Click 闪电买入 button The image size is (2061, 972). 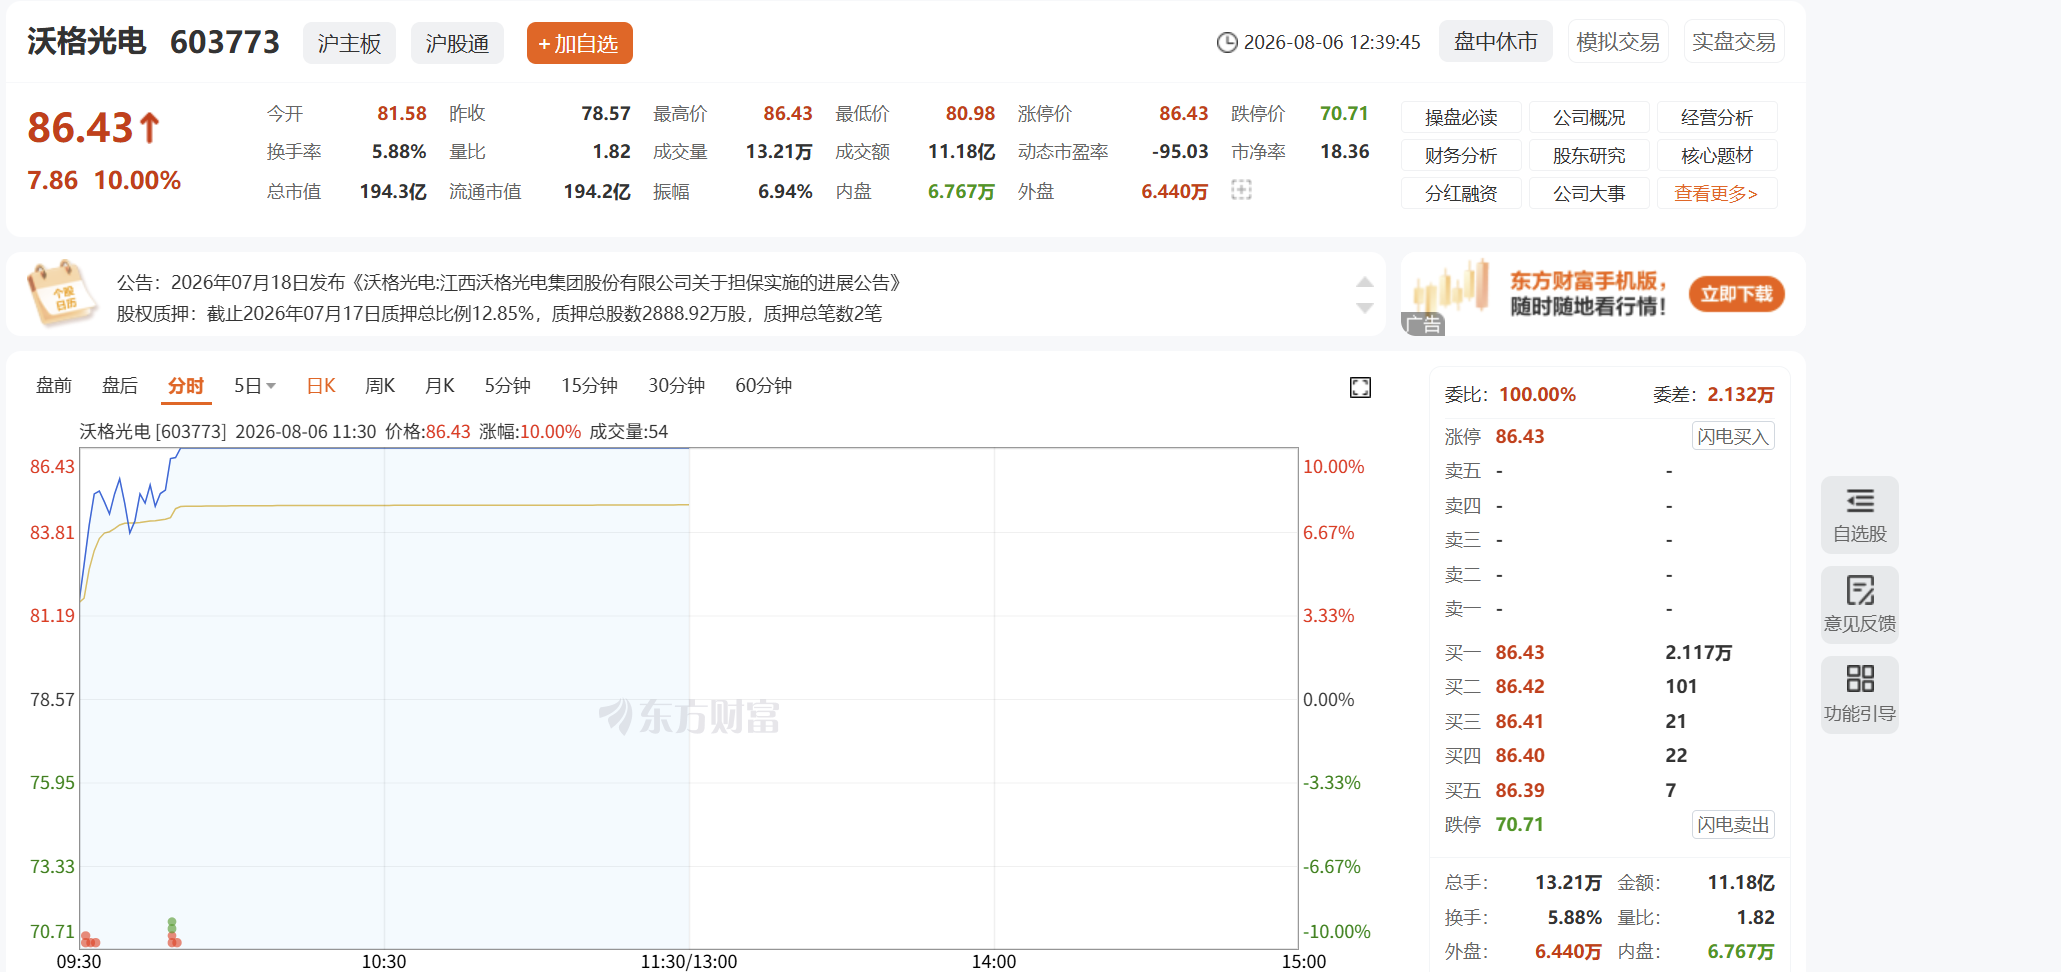coord(1733,436)
